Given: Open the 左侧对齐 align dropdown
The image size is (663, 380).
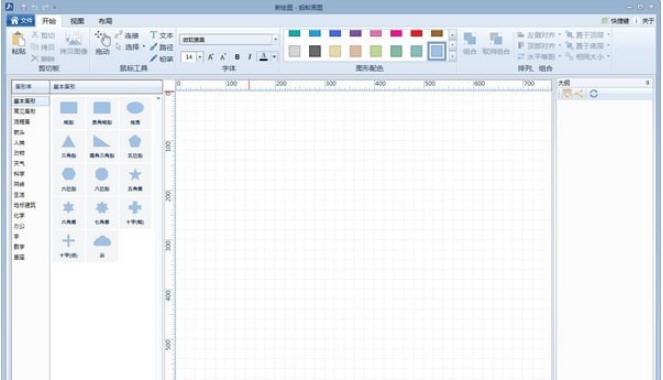Looking at the screenshot, I should click(560, 35).
